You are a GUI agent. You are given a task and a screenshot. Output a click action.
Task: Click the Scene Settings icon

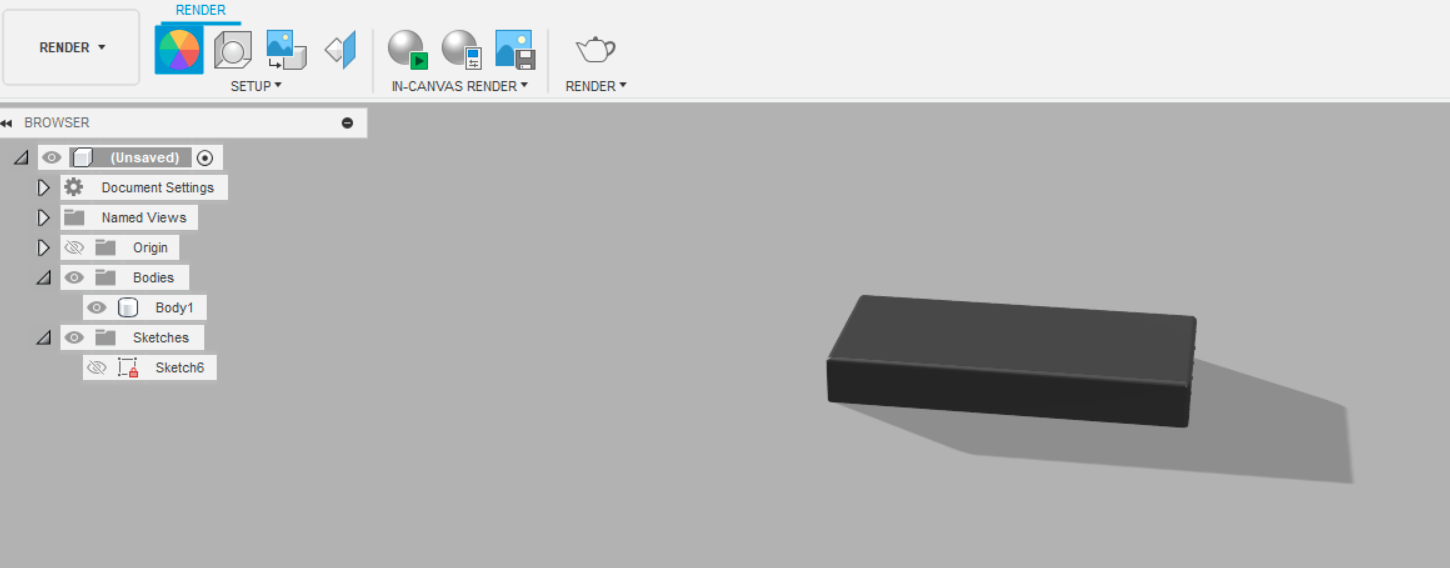click(233, 49)
